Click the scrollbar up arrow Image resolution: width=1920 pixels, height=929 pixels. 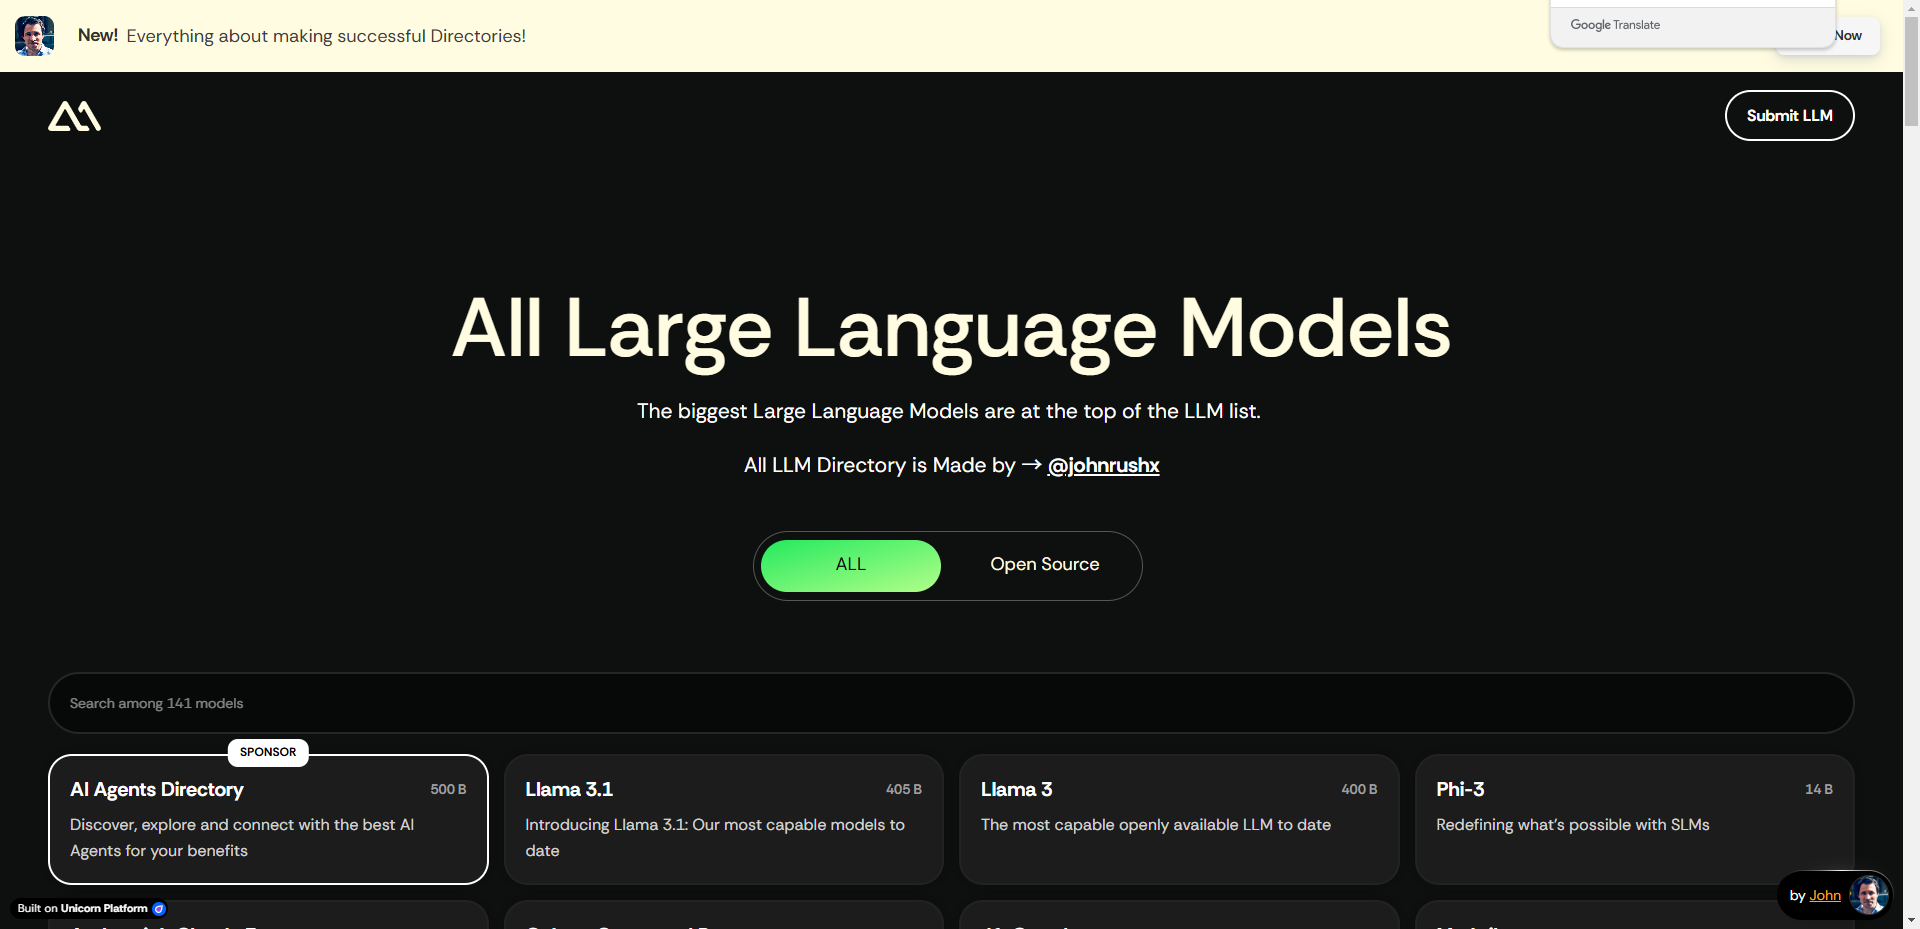coord(1911,8)
